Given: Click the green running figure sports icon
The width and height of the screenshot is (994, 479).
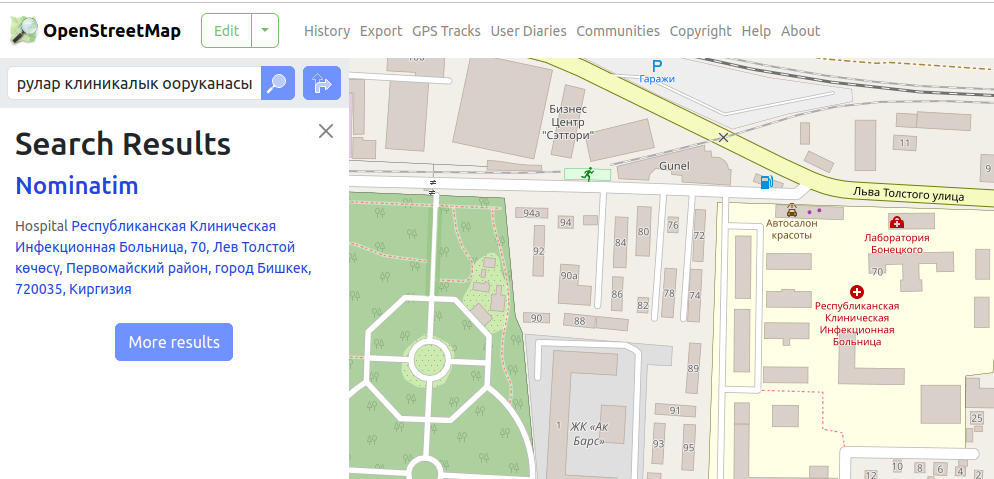Looking at the screenshot, I should click(x=588, y=174).
